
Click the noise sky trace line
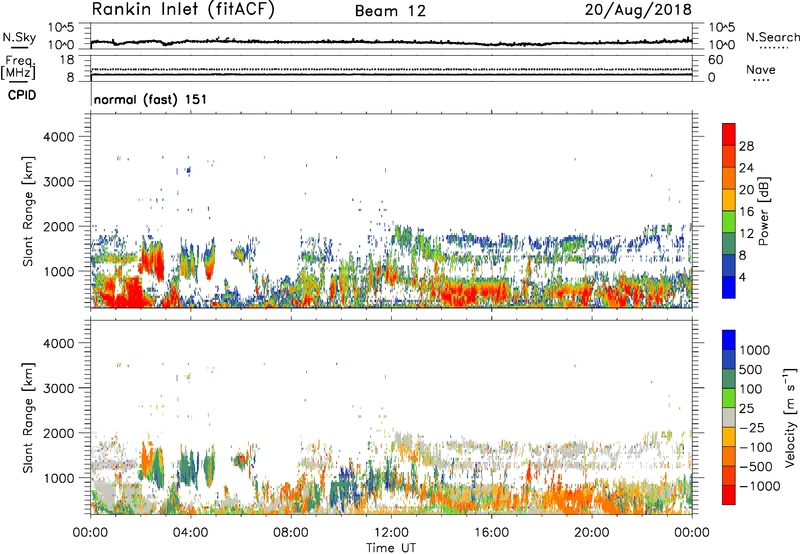pyautogui.click(x=391, y=42)
